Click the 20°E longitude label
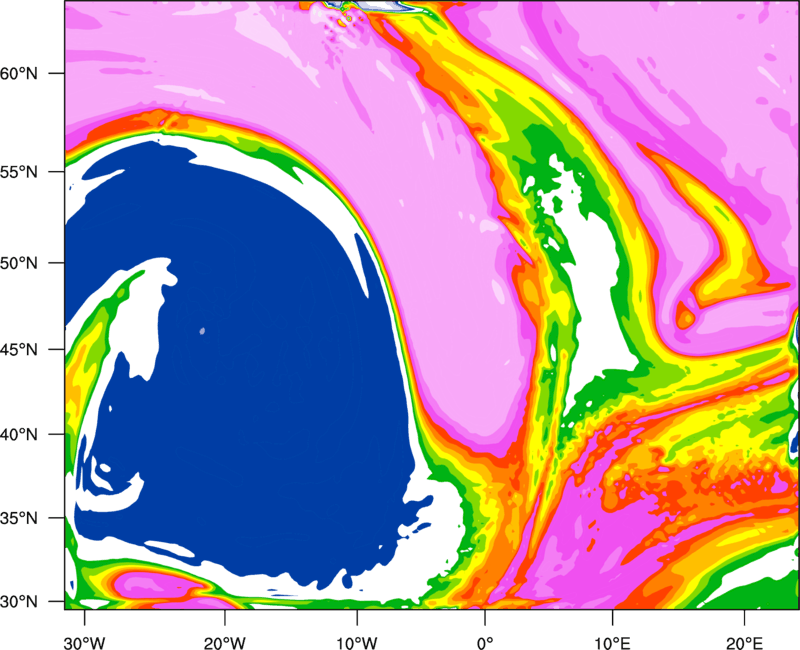The width and height of the screenshot is (800, 650). (744, 643)
